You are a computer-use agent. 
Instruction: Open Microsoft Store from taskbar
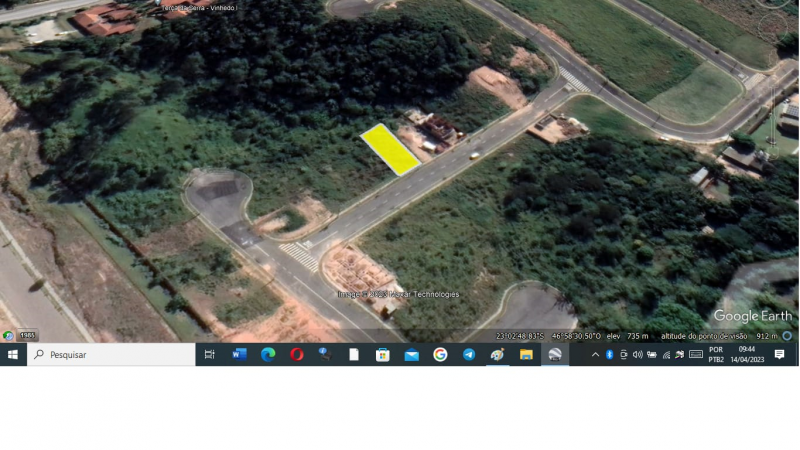point(383,355)
